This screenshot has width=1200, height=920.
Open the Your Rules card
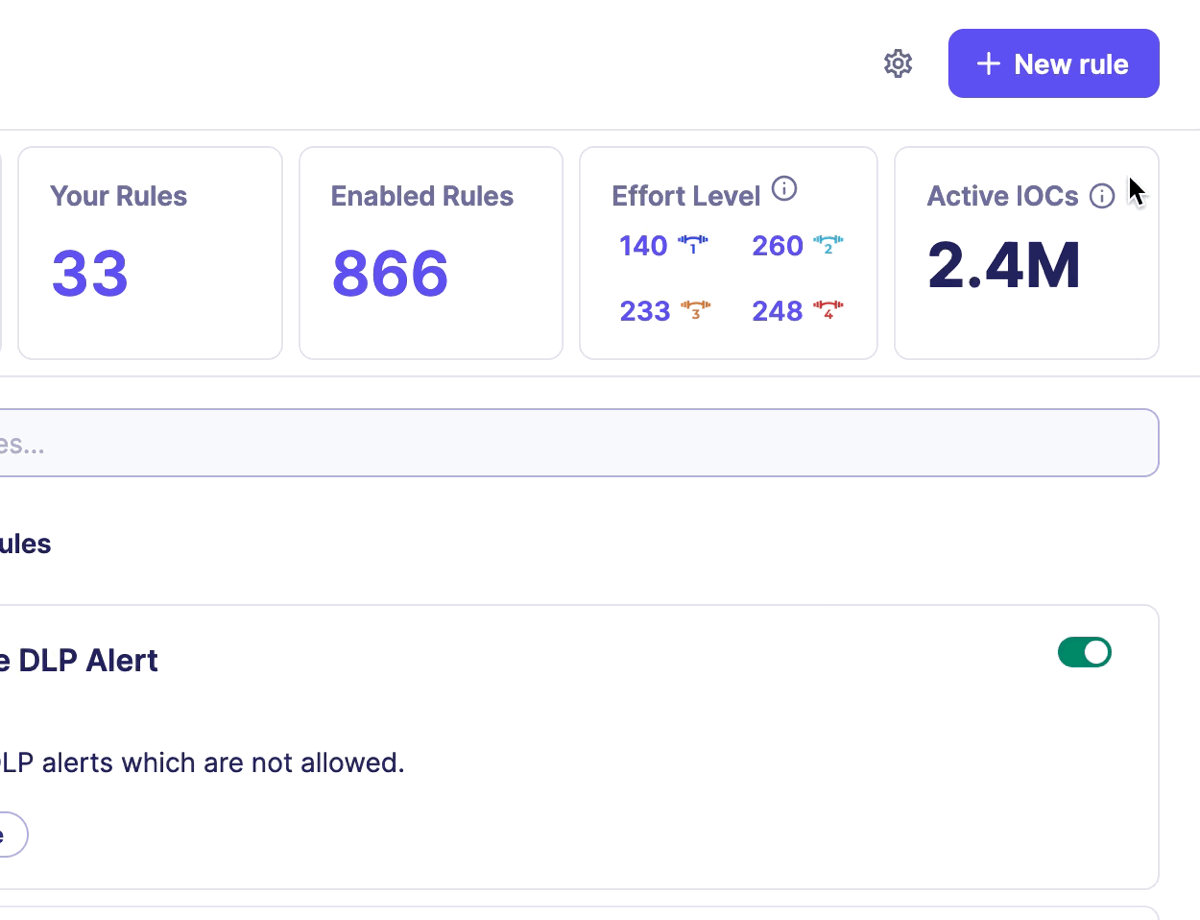[150, 253]
